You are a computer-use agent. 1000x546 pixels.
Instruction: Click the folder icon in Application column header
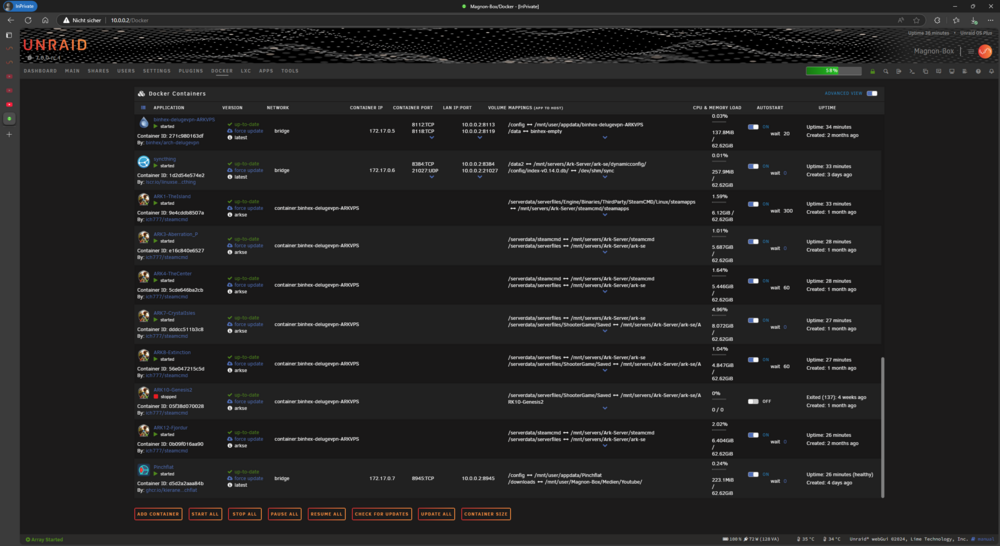143,108
